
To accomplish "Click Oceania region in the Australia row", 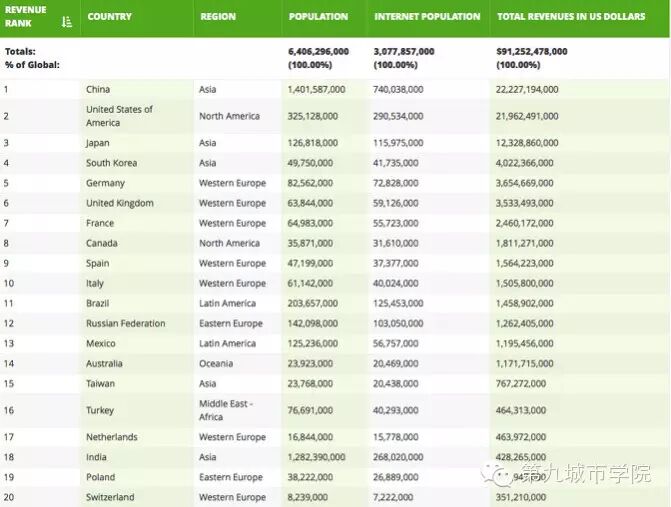I will [215, 363].
